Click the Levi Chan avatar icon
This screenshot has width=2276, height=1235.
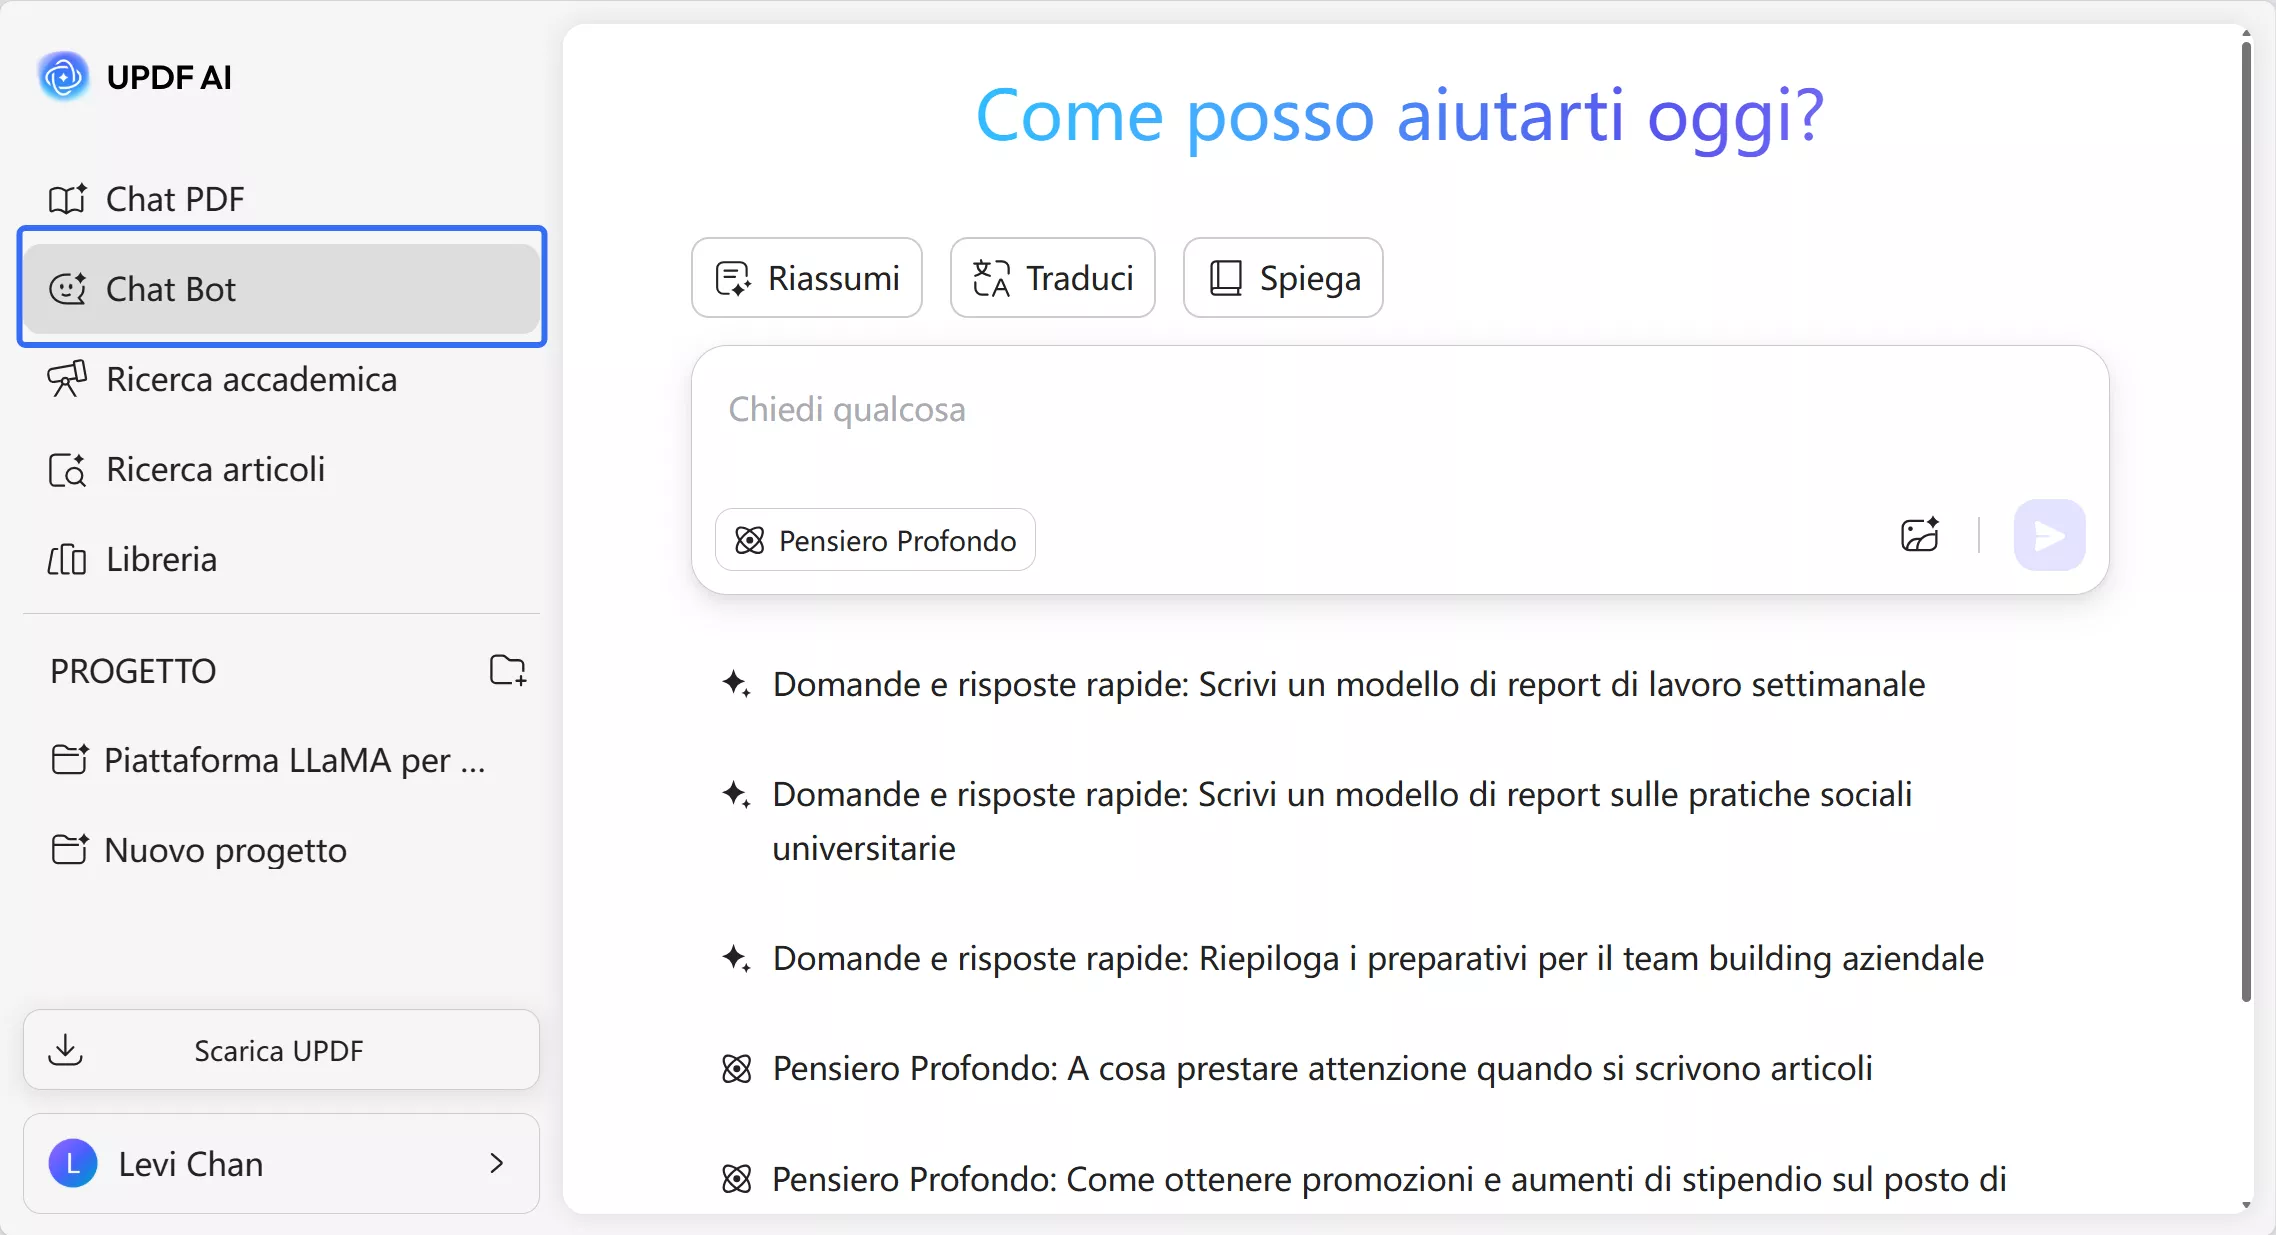(73, 1163)
